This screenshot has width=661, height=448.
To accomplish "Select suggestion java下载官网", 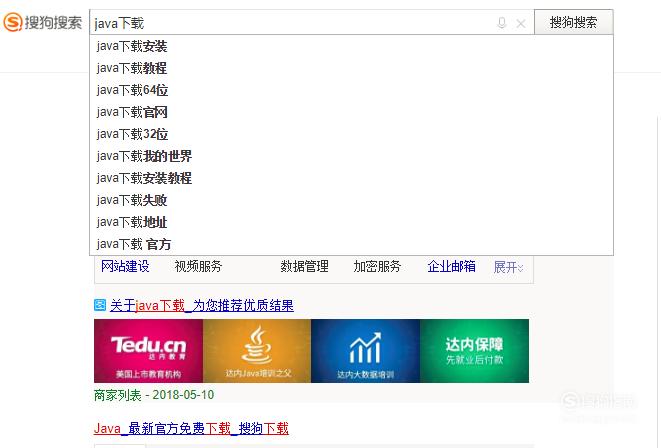I will coord(351,112).
